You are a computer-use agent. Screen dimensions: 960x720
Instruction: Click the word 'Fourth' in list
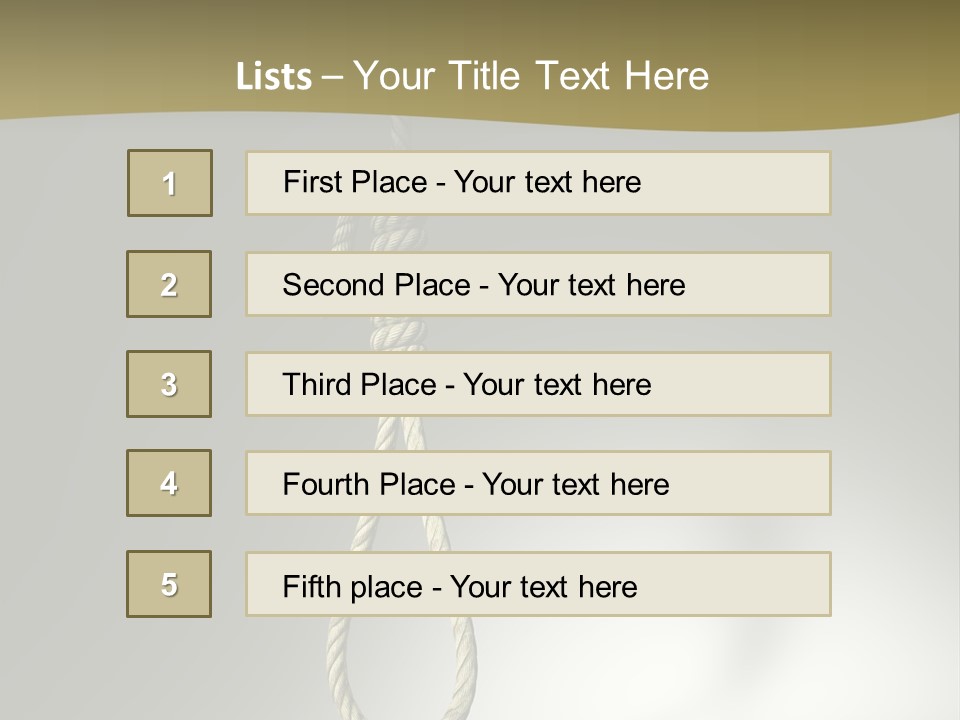326,484
